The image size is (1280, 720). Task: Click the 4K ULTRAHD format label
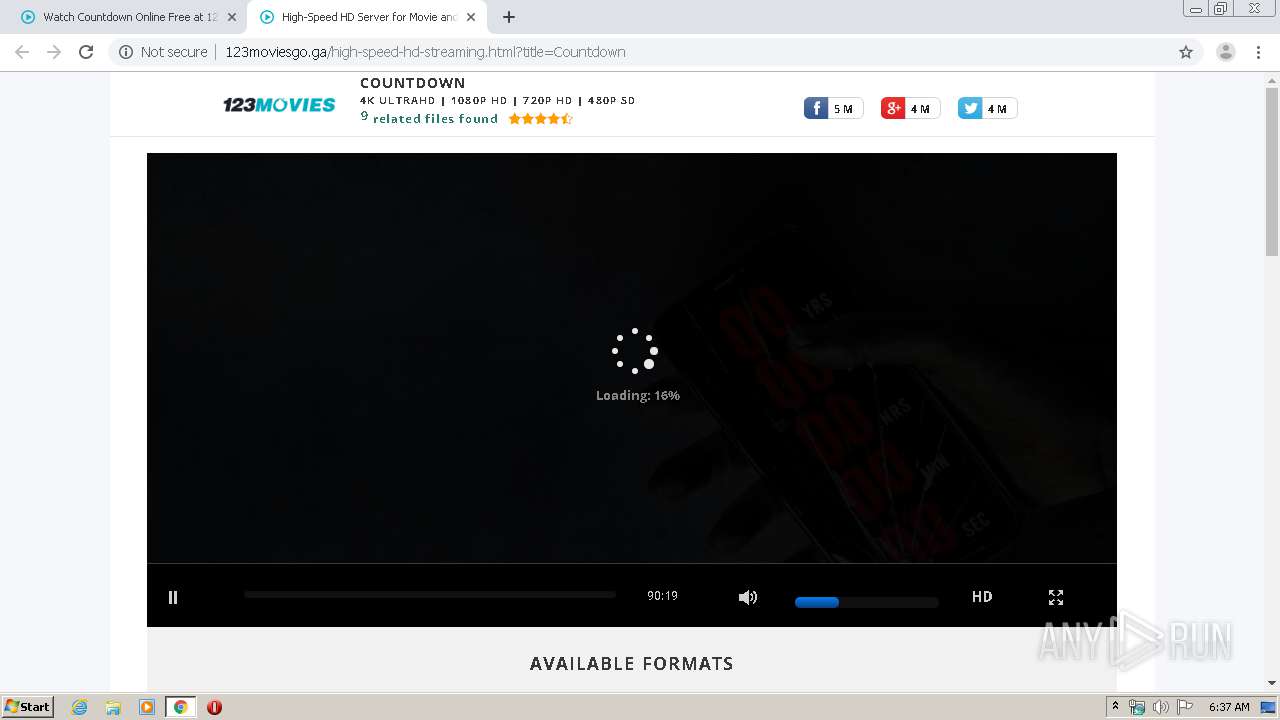[x=398, y=101]
